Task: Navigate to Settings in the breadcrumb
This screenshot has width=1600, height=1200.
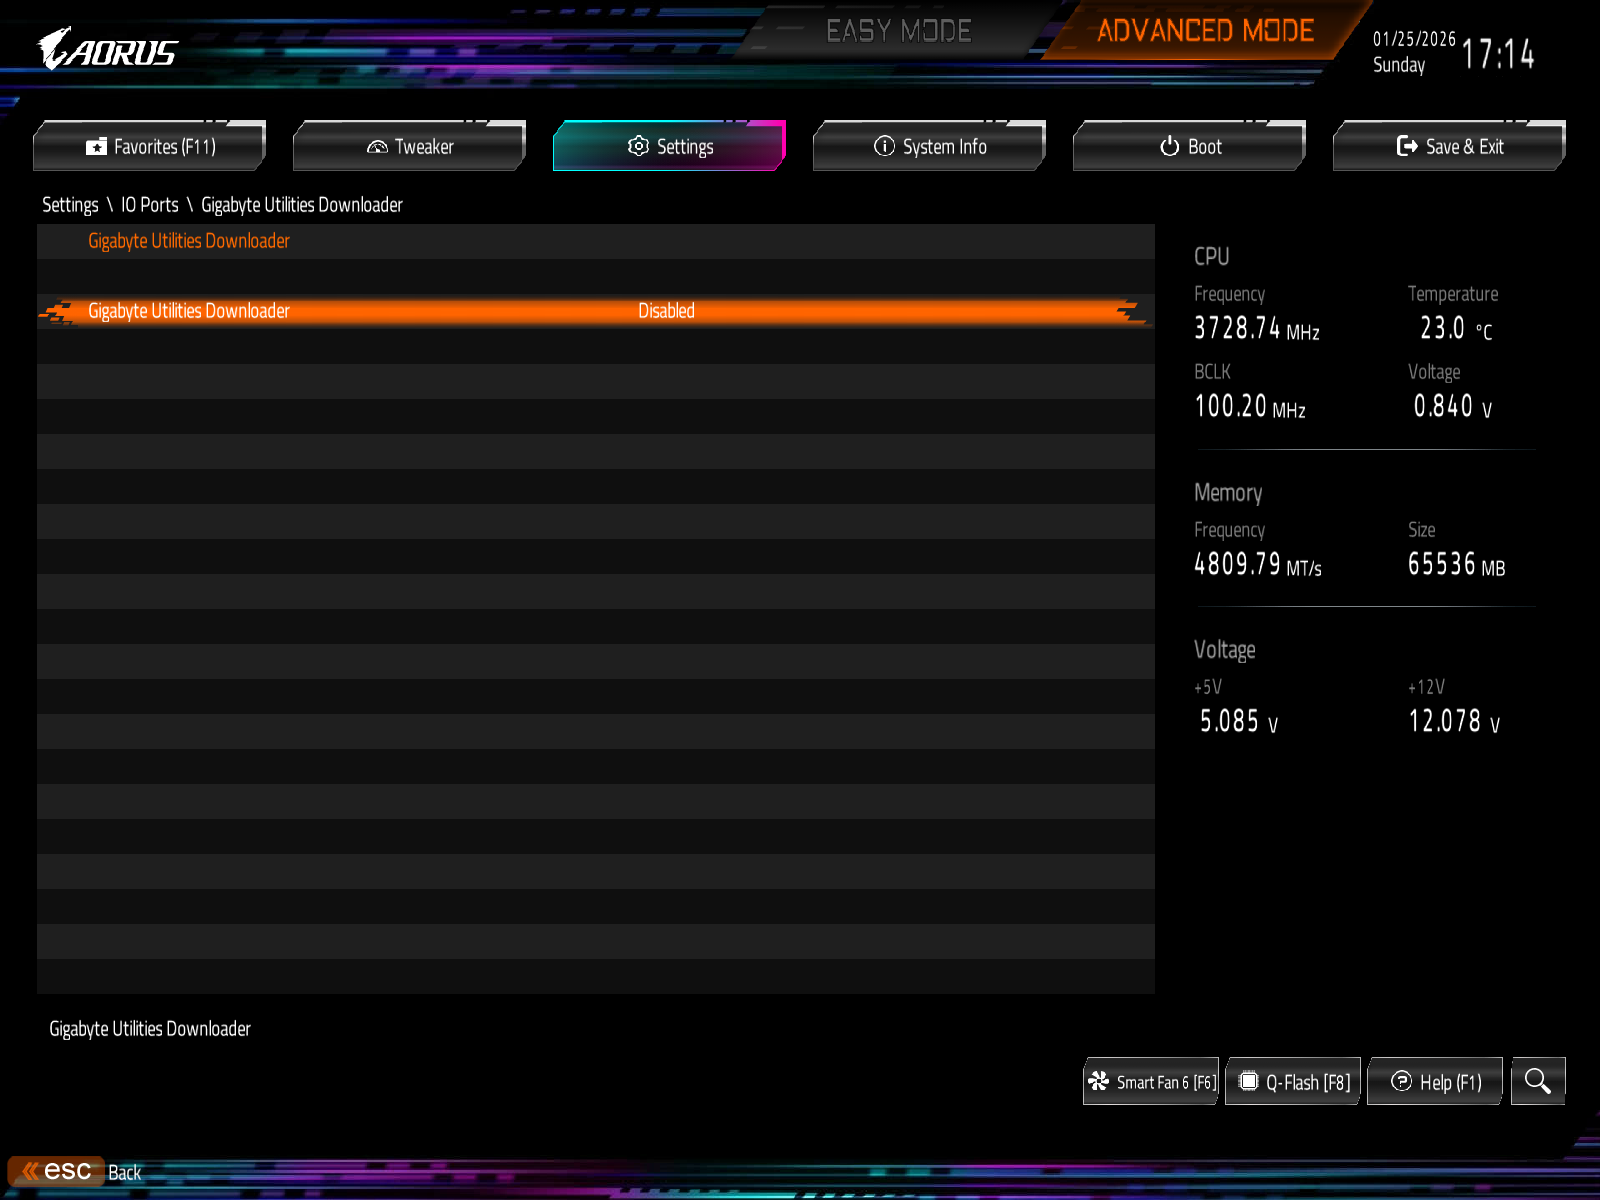Action: coord(70,205)
